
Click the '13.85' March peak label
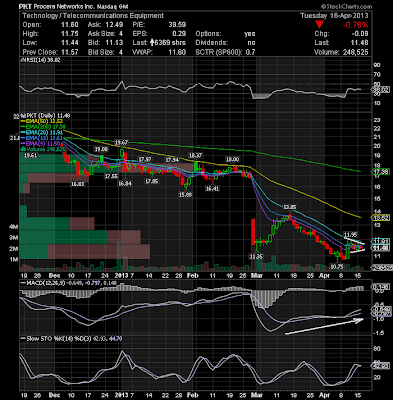pos(290,207)
